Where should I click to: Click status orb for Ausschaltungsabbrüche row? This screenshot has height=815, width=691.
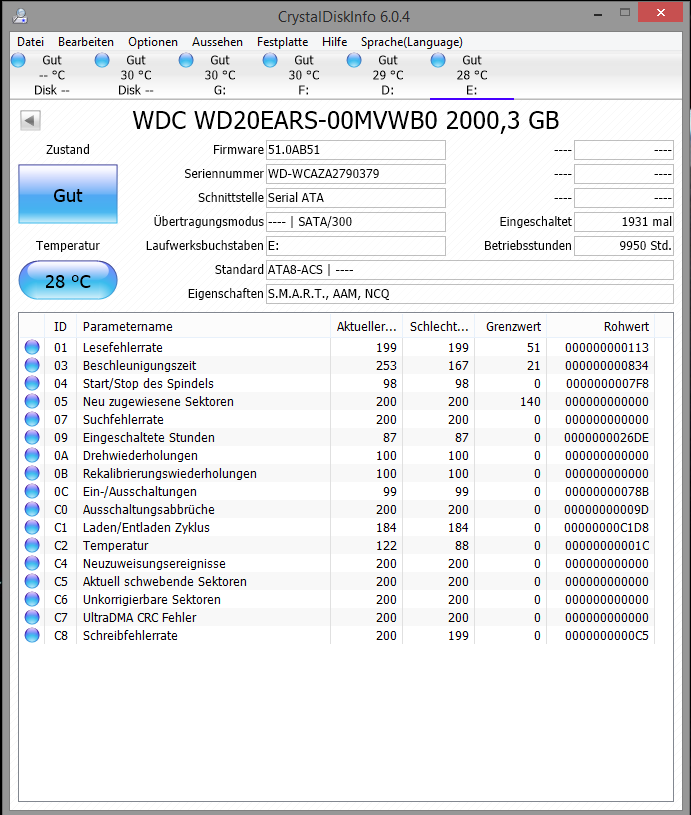(32, 509)
